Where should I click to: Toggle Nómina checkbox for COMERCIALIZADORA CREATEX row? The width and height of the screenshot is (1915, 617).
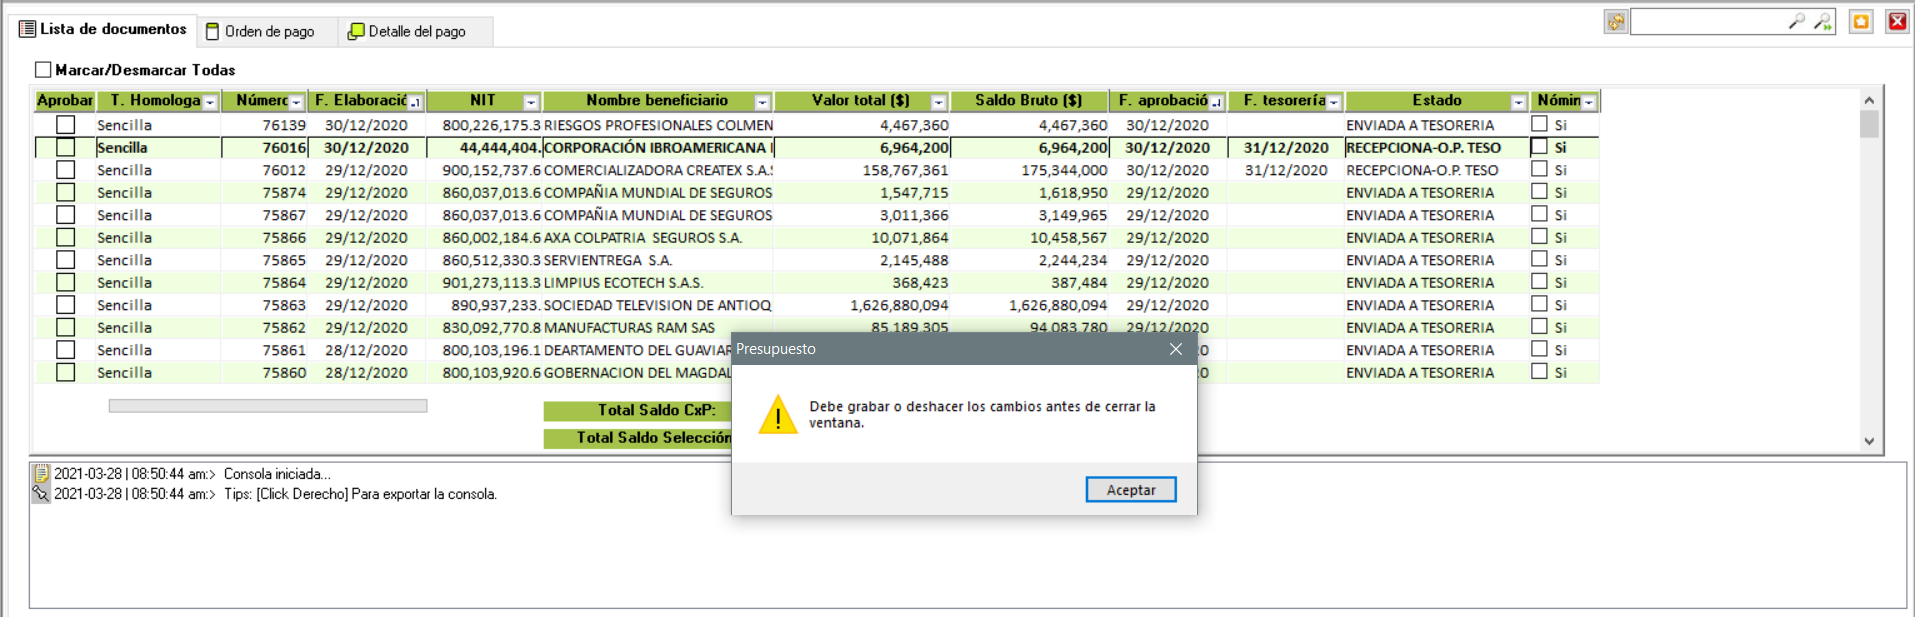point(1539,170)
